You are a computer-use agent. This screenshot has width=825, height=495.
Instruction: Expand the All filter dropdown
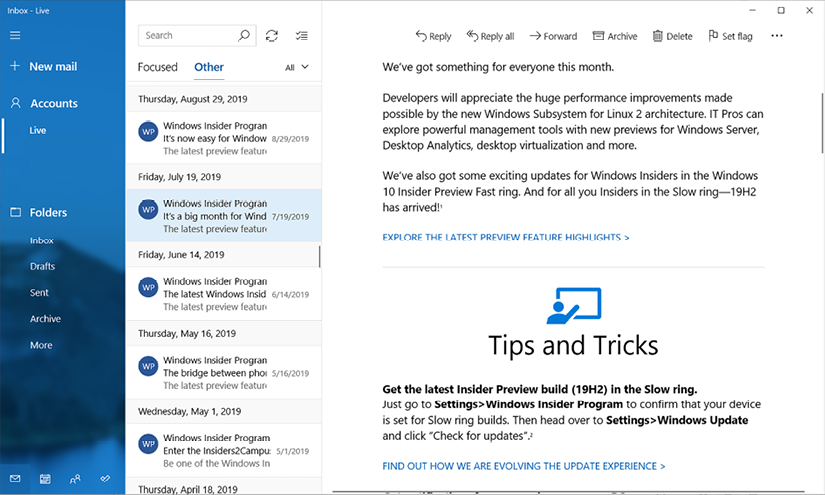coord(297,67)
